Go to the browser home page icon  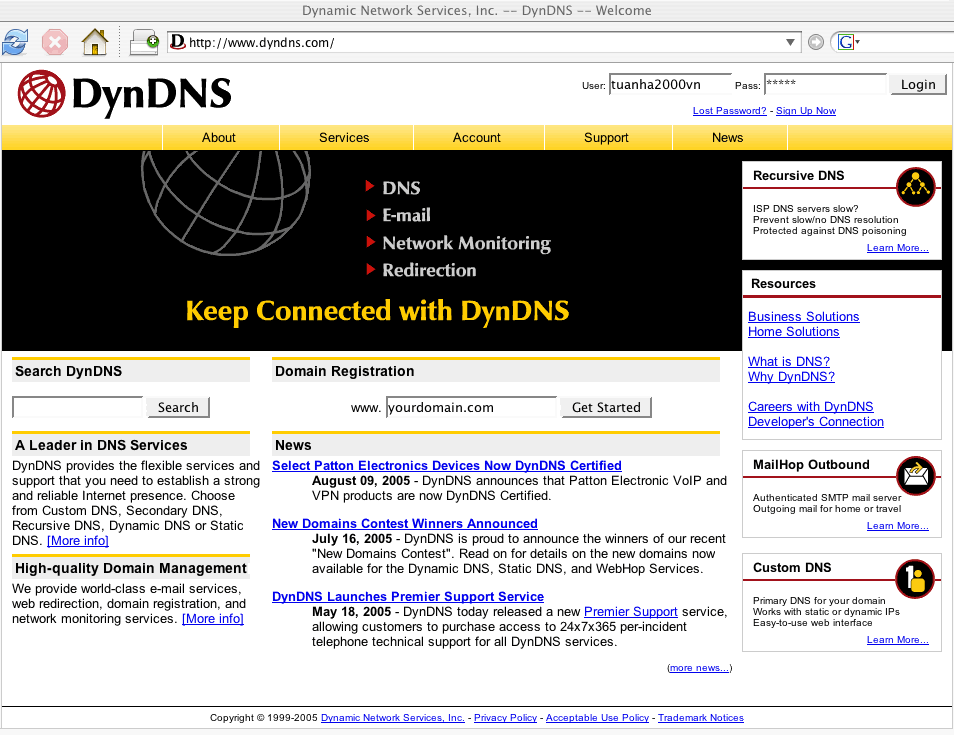94,42
